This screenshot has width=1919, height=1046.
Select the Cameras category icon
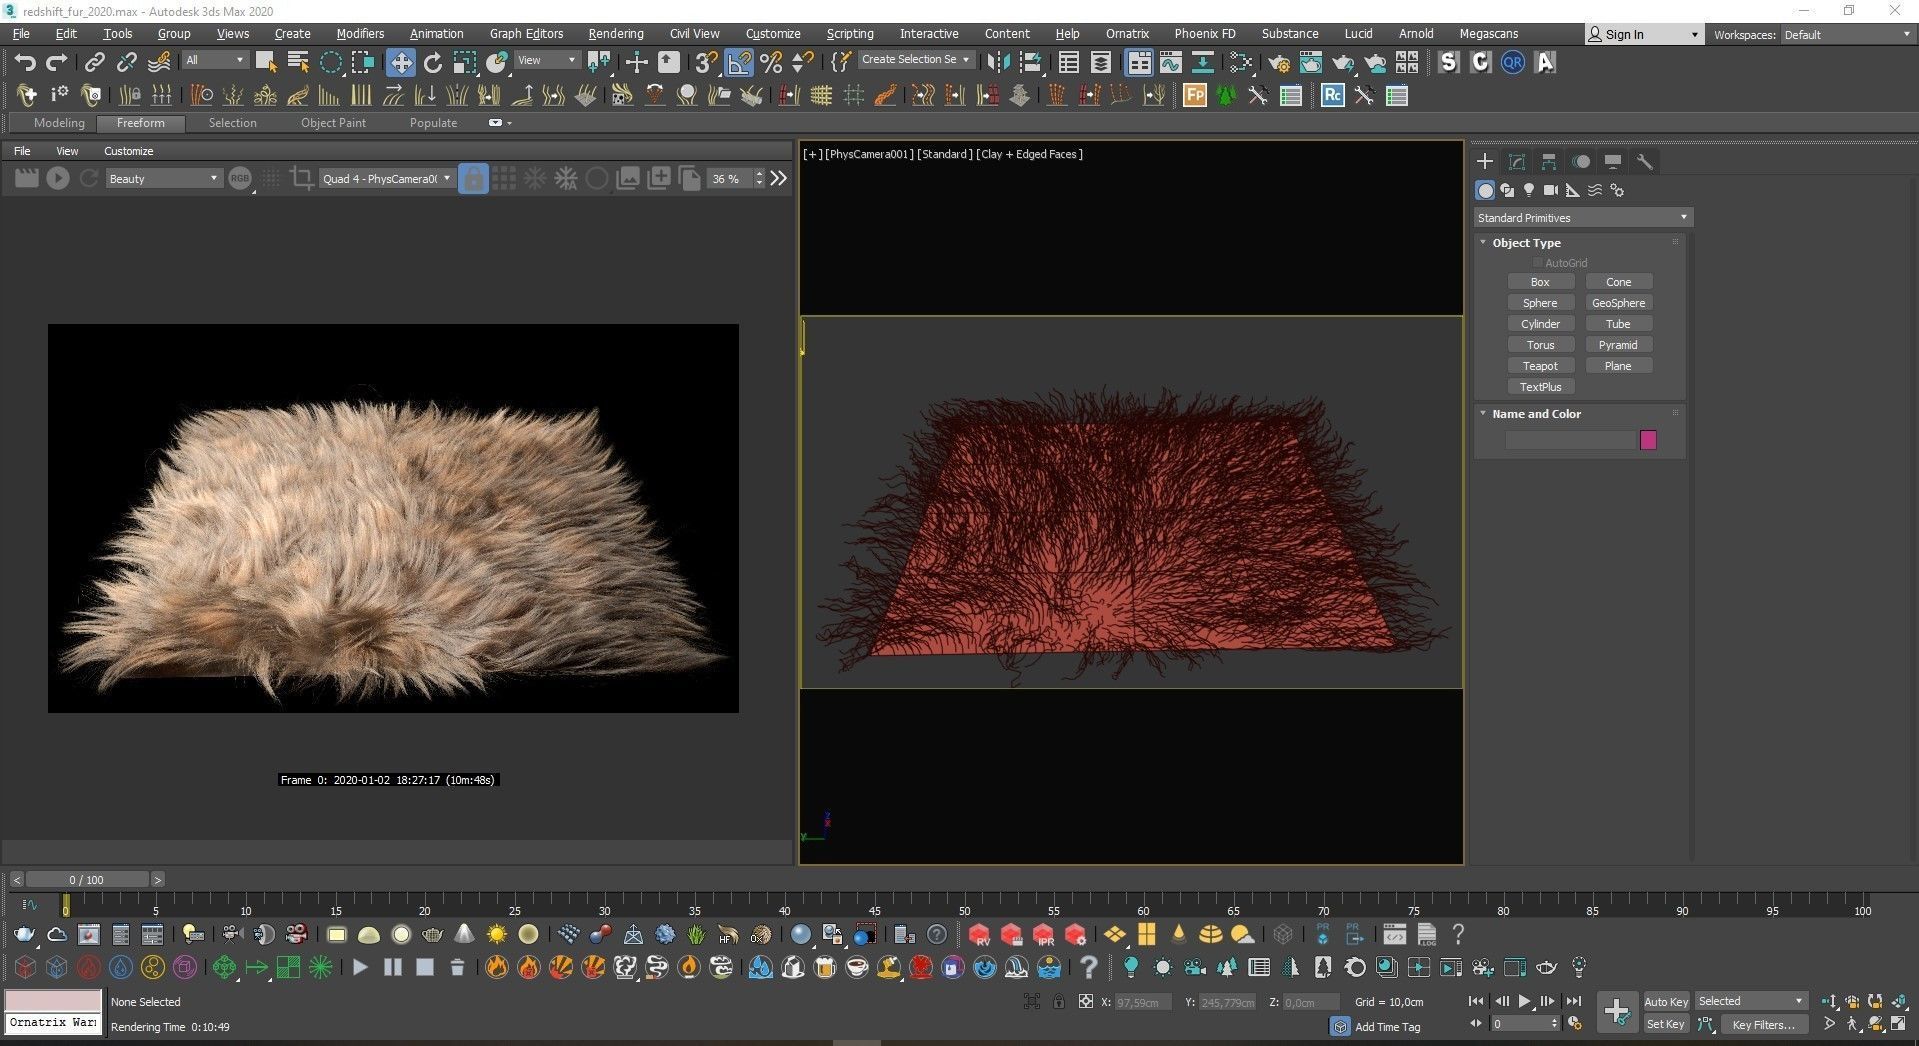(x=1551, y=190)
